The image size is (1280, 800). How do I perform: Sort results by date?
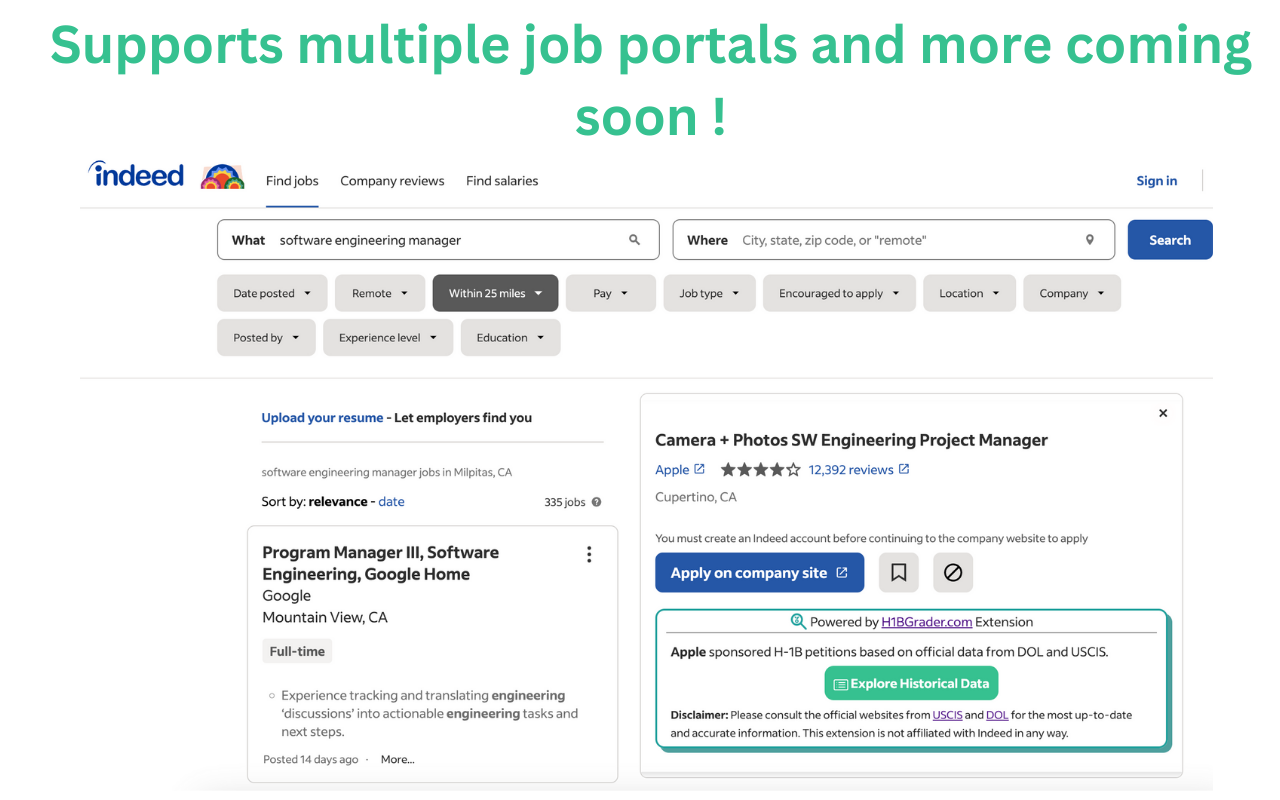tap(391, 502)
